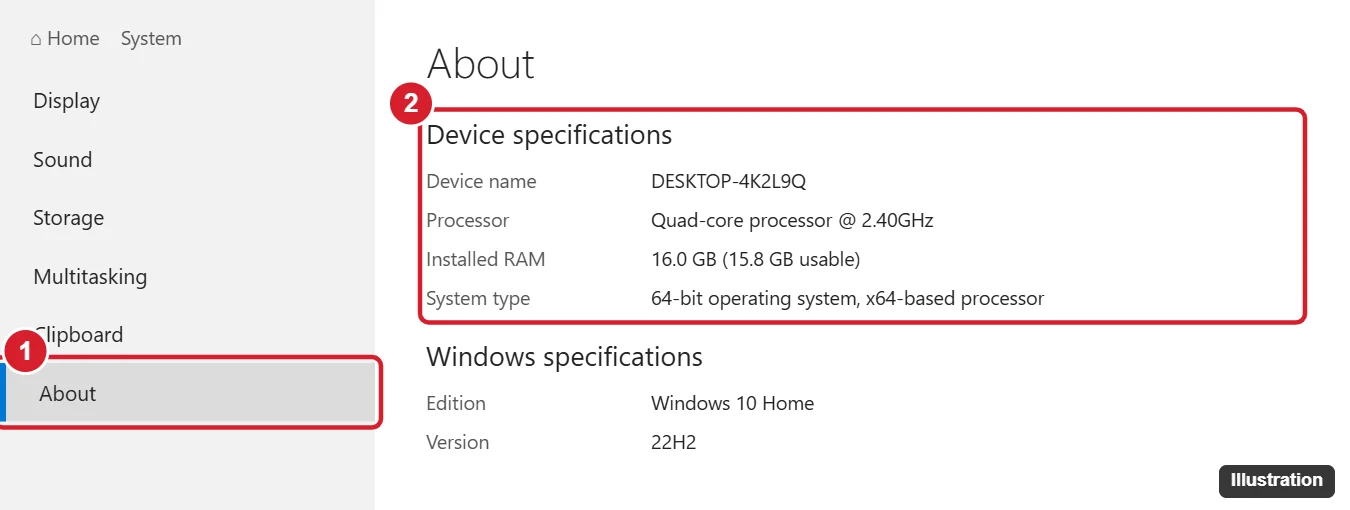Open the Sound settings page
This screenshot has height=510, width=1350.
pos(63,160)
